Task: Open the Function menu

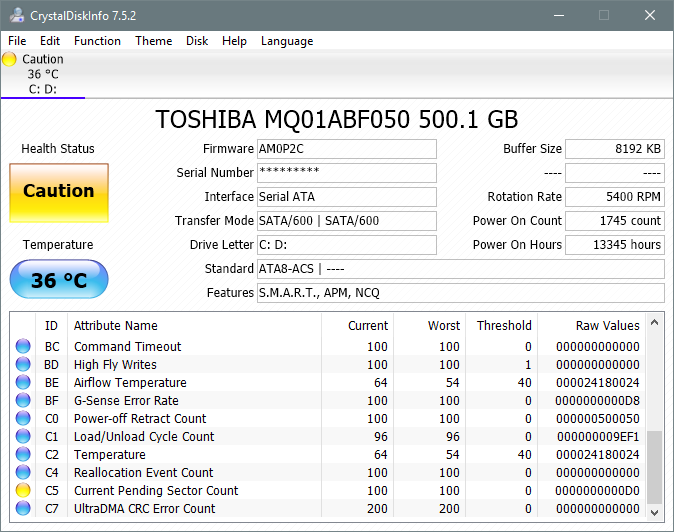Action: (97, 41)
